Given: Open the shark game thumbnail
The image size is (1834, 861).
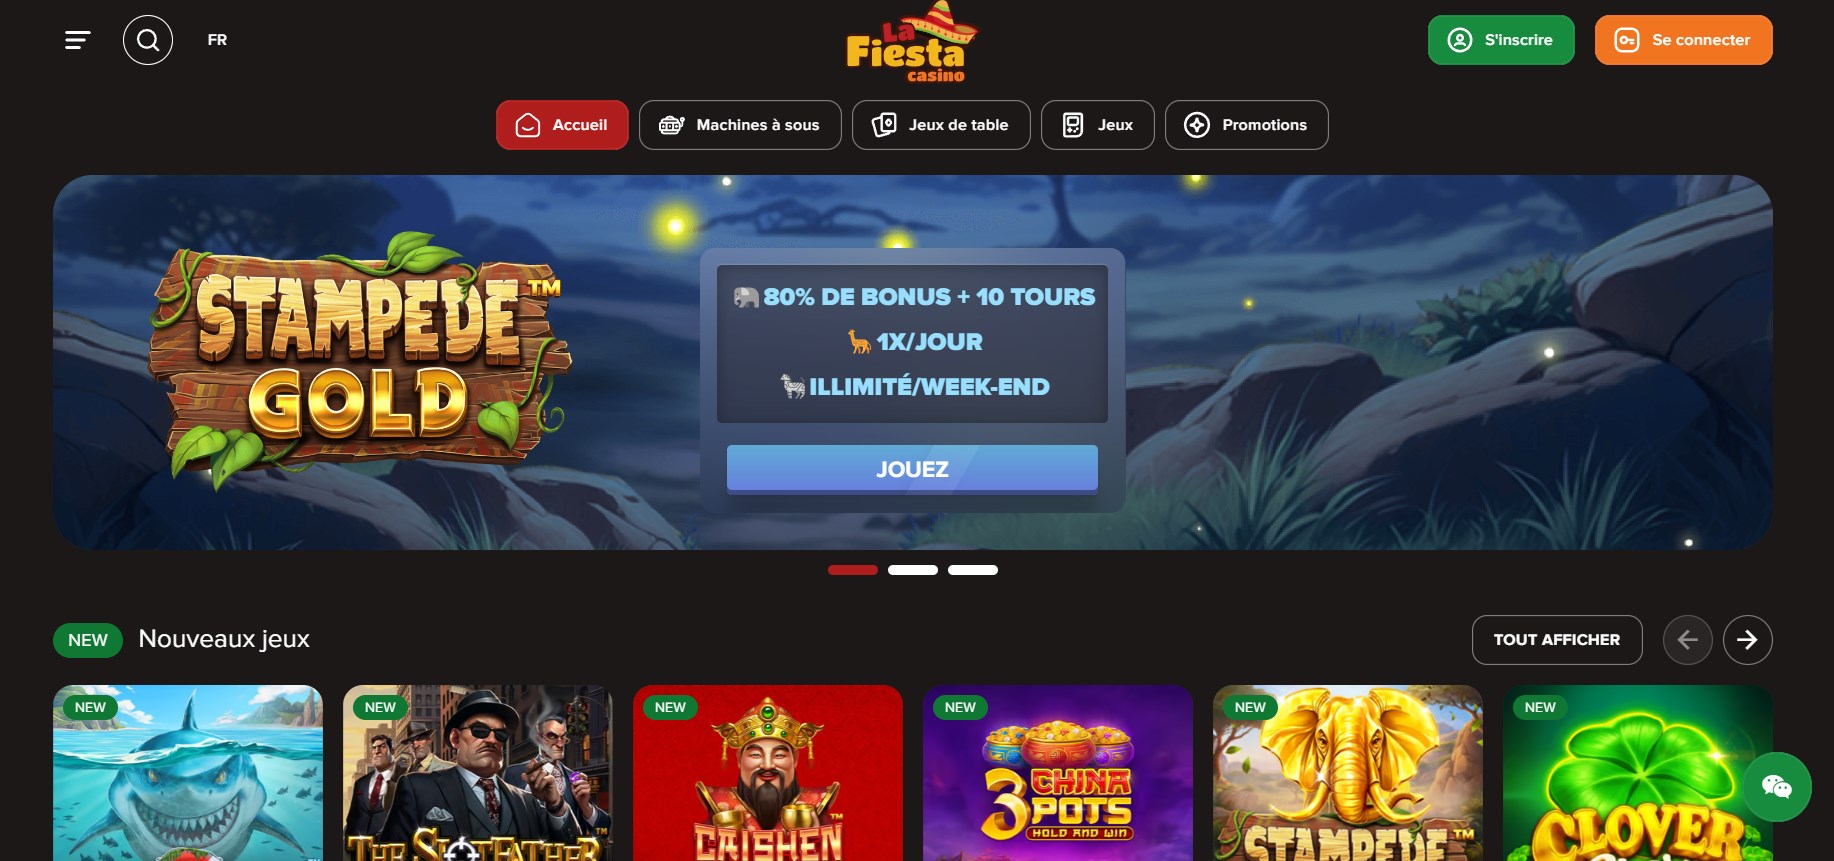Looking at the screenshot, I should coord(188,773).
